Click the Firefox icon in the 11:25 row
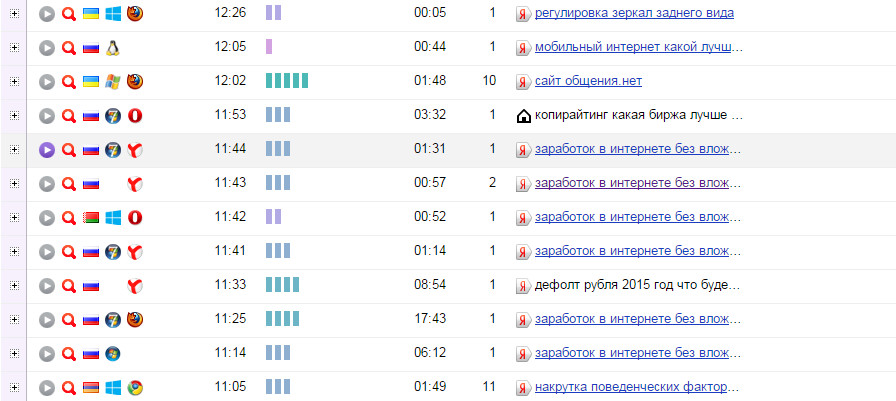 (135, 320)
